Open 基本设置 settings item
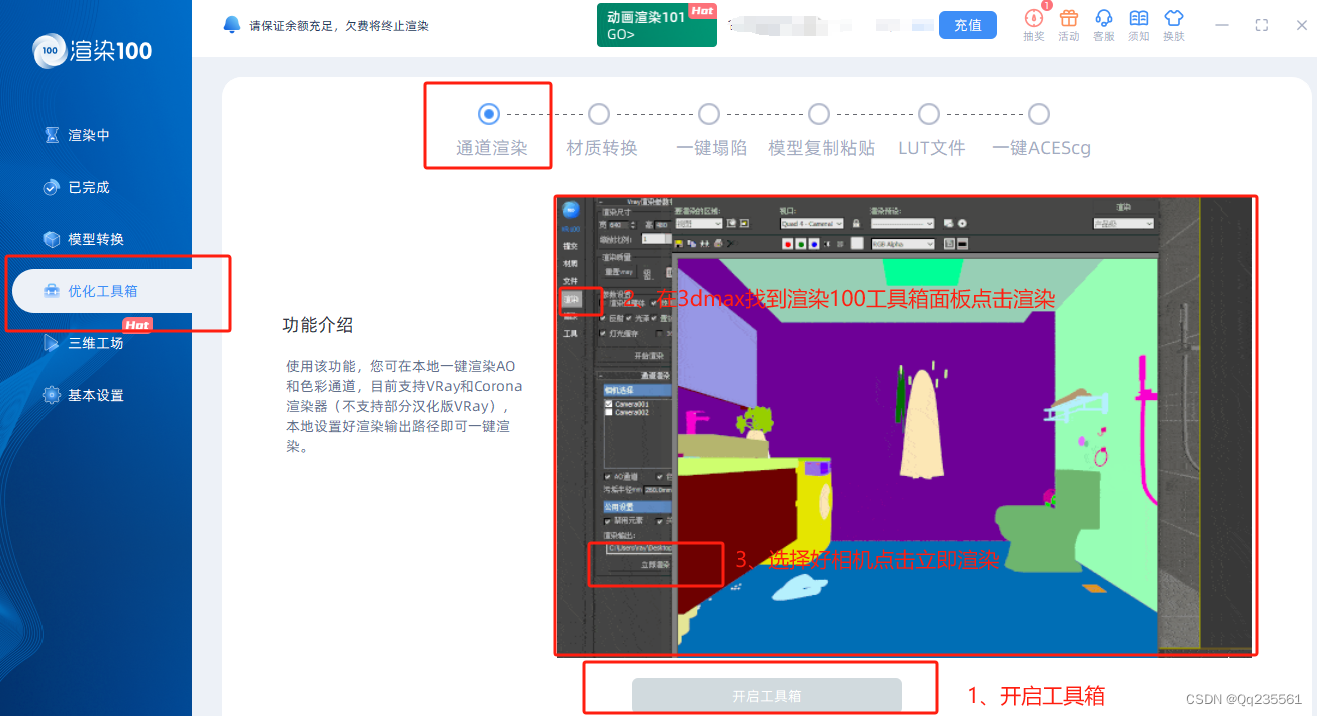The height and width of the screenshot is (716, 1317). [x=96, y=395]
